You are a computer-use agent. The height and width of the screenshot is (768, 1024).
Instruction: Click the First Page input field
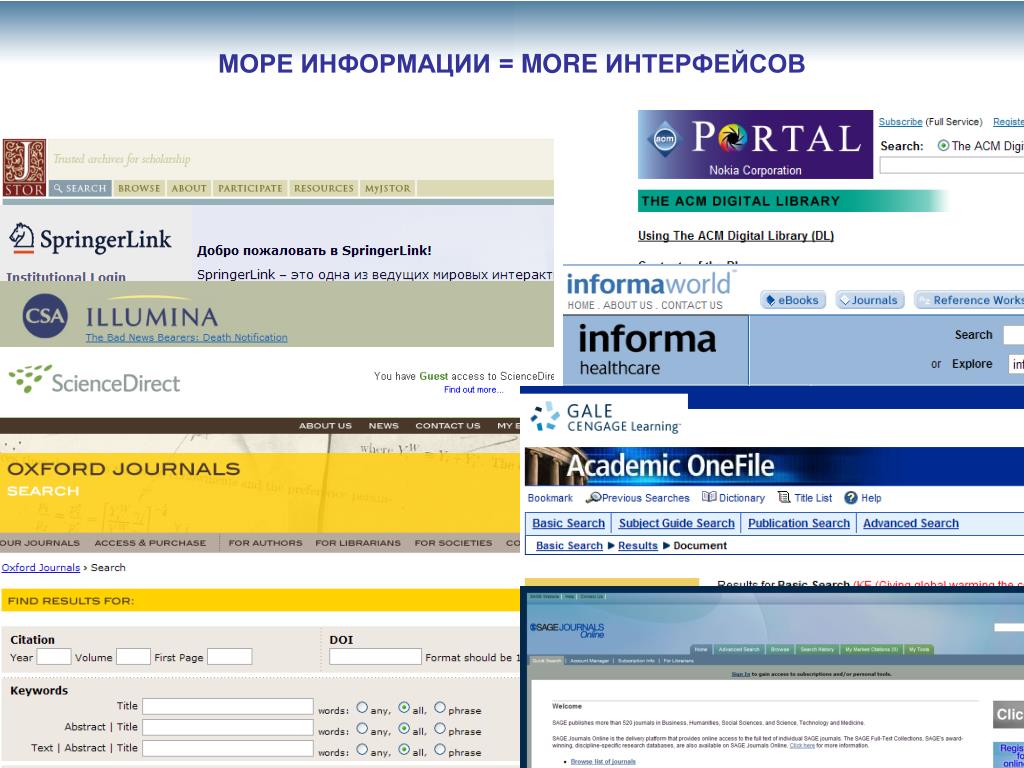229,657
